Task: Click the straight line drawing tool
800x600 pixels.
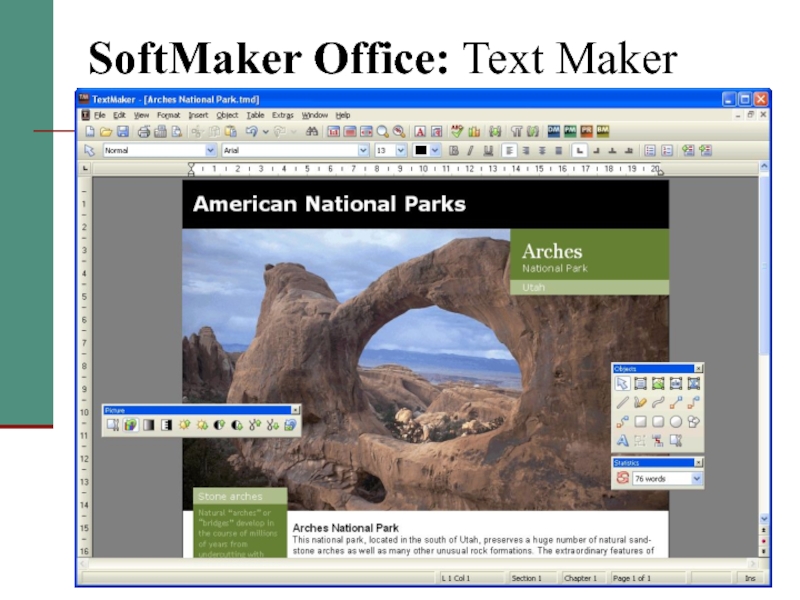Action: 622,402
